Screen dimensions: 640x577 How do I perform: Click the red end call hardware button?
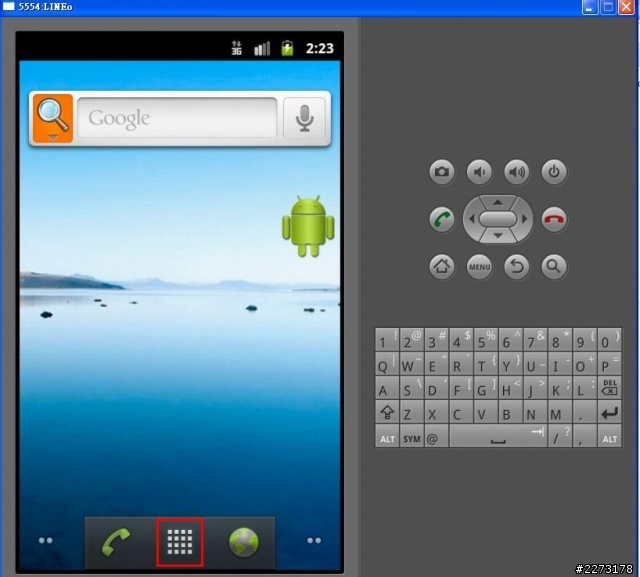[x=554, y=219]
